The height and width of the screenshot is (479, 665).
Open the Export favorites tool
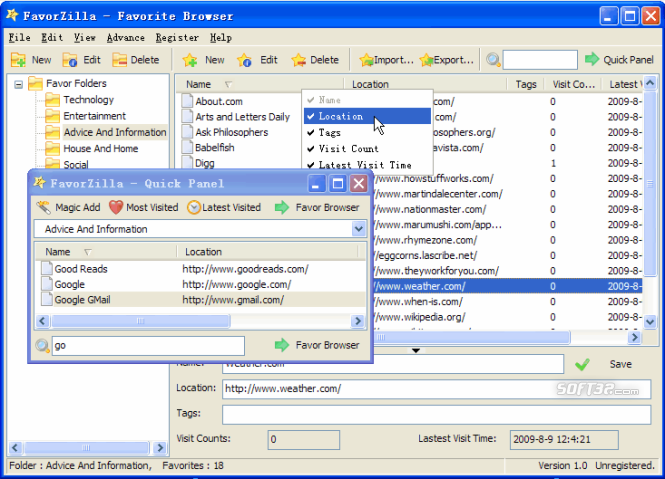pyautogui.click(x=447, y=60)
